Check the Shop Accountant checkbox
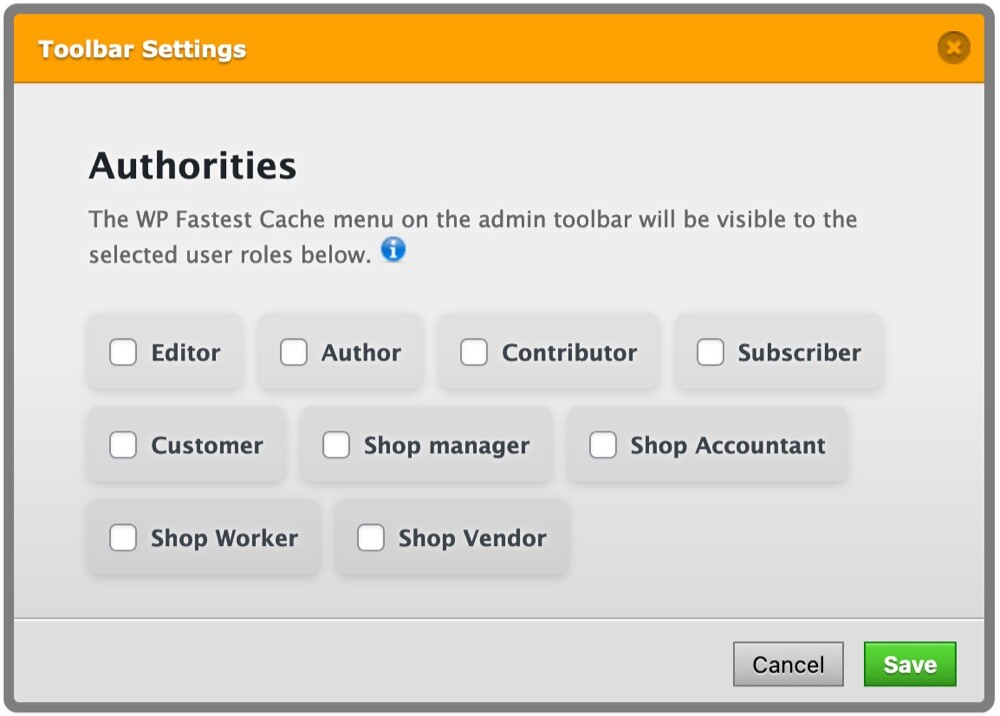Screen dimensions: 1000x716 [602, 445]
